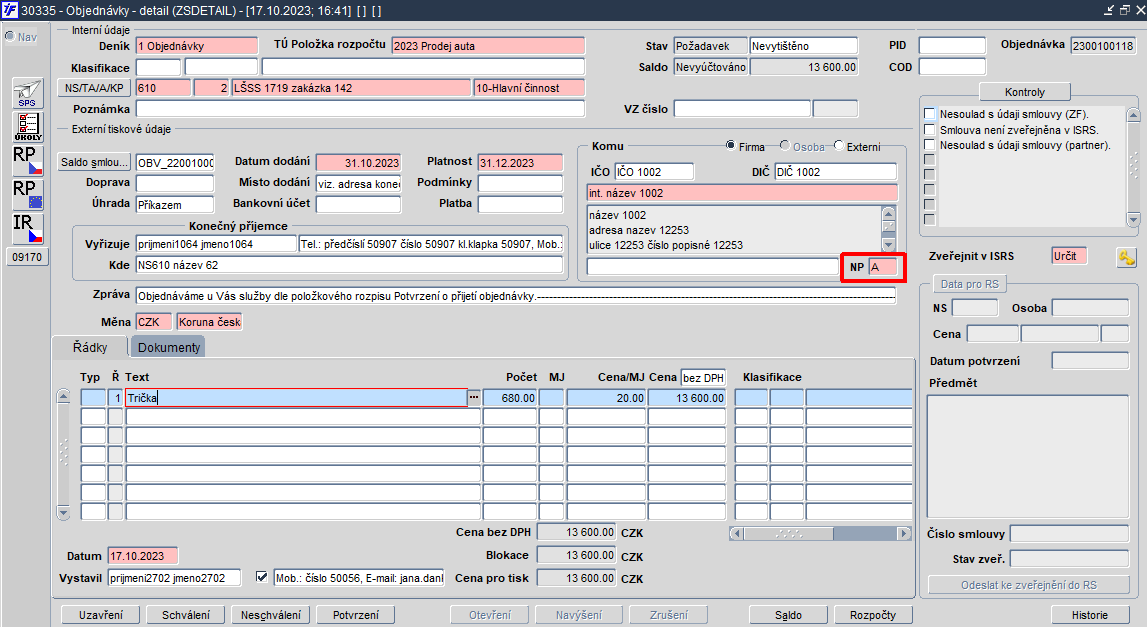
Task: Click the Neschválení button
Action: point(271,615)
